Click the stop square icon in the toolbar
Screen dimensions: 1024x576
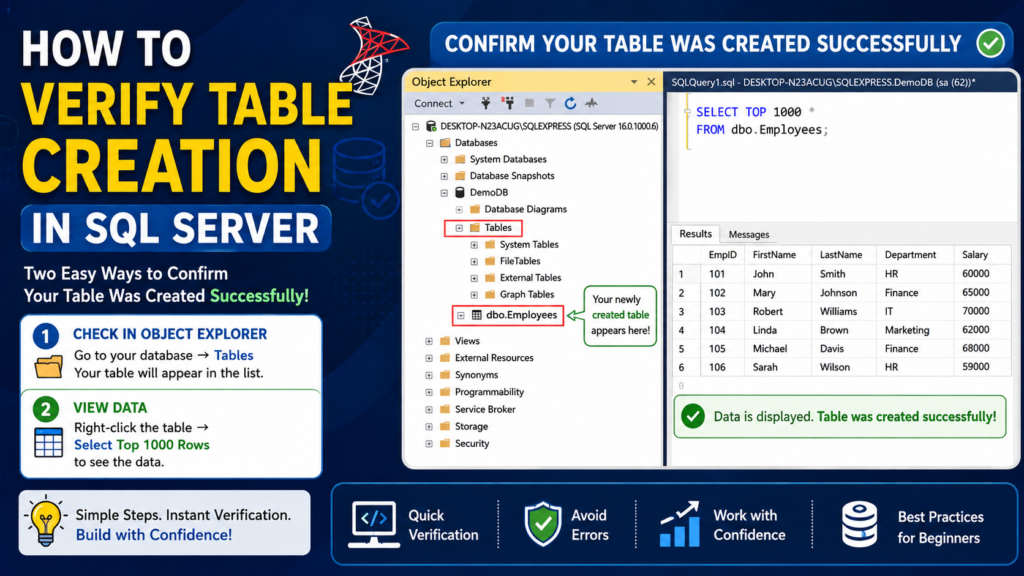(530, 103)
